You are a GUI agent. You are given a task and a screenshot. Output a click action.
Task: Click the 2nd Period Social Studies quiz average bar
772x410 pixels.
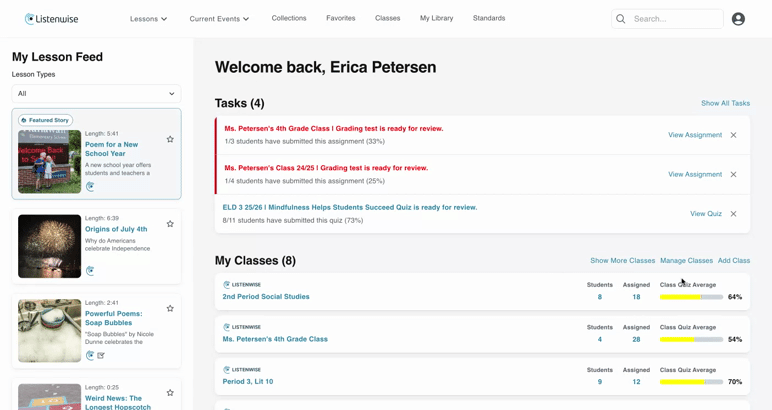(x=691, y=297)
